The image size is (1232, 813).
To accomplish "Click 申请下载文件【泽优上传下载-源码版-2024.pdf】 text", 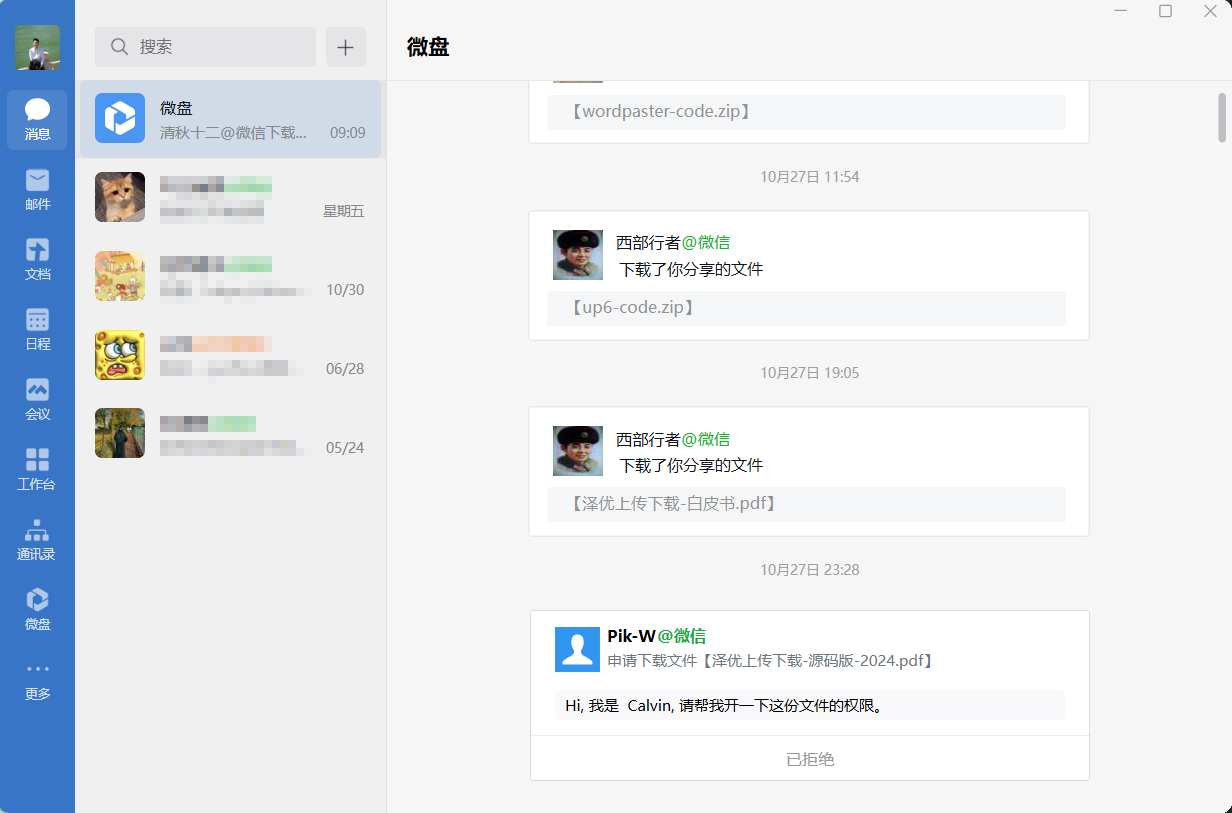I will click(773, 661).
